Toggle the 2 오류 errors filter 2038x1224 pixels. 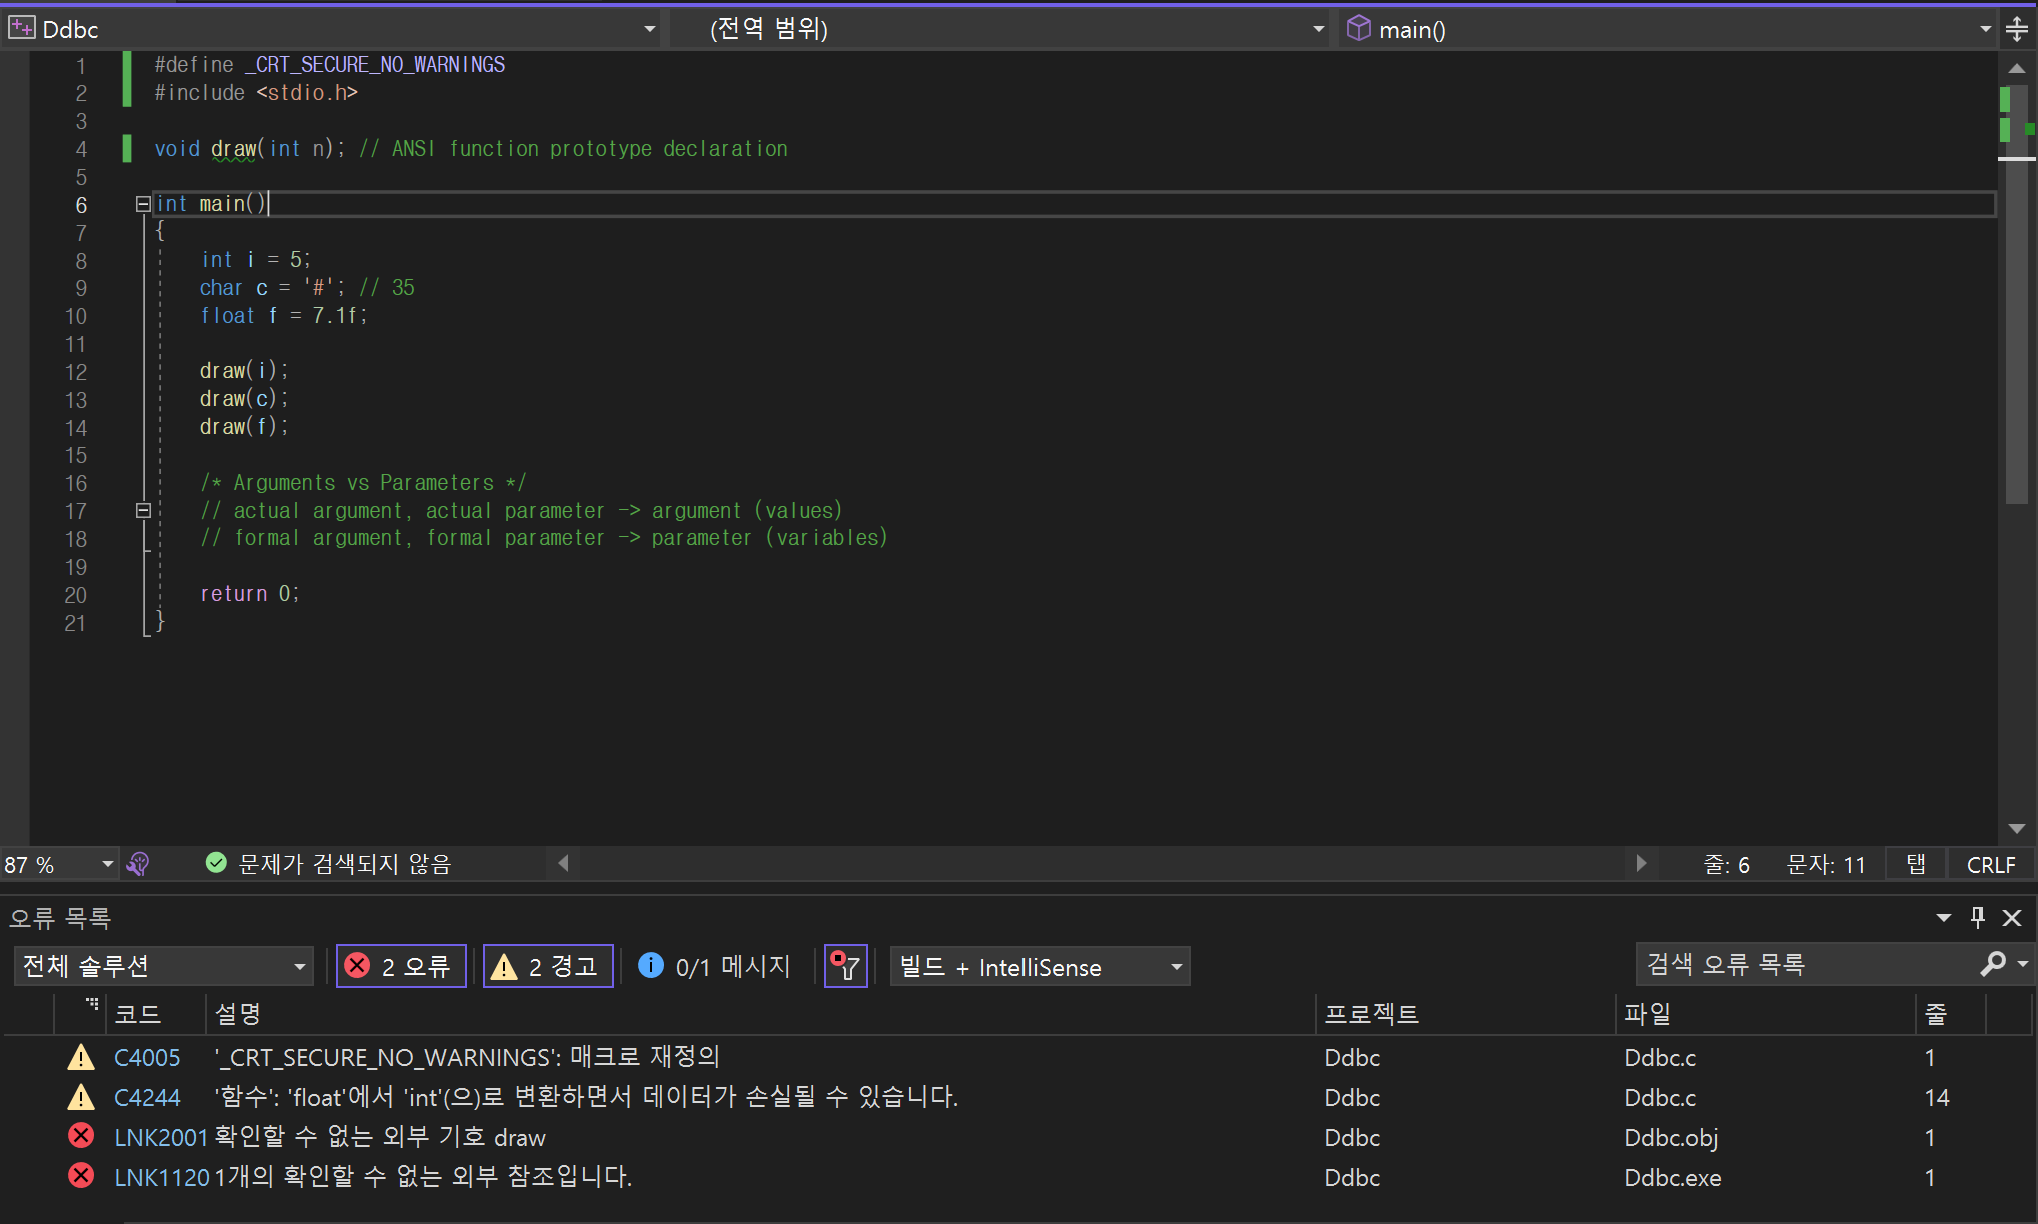click(x=401, y=966)
